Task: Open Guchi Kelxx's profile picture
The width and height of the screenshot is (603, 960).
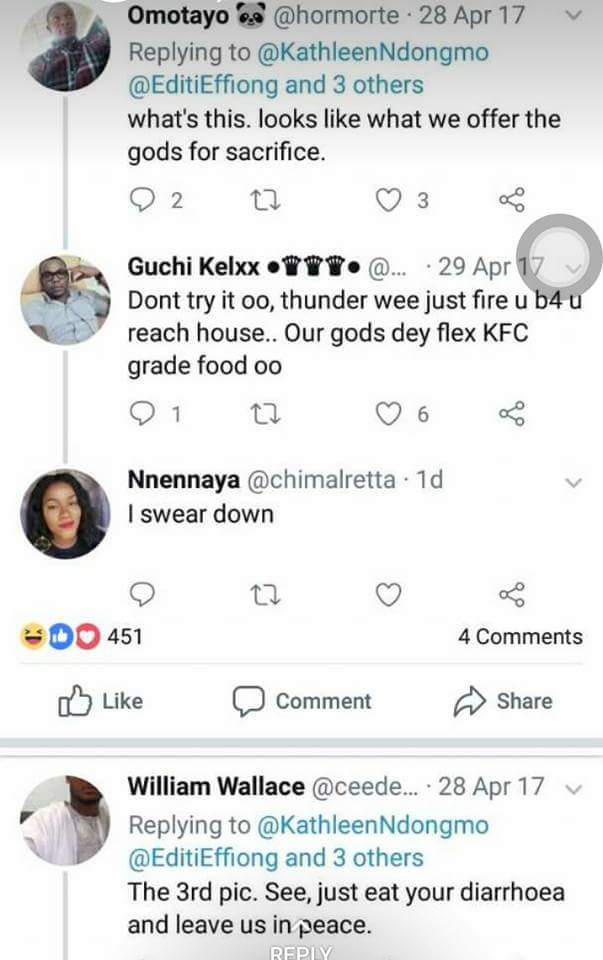Action: pos(65,299)
